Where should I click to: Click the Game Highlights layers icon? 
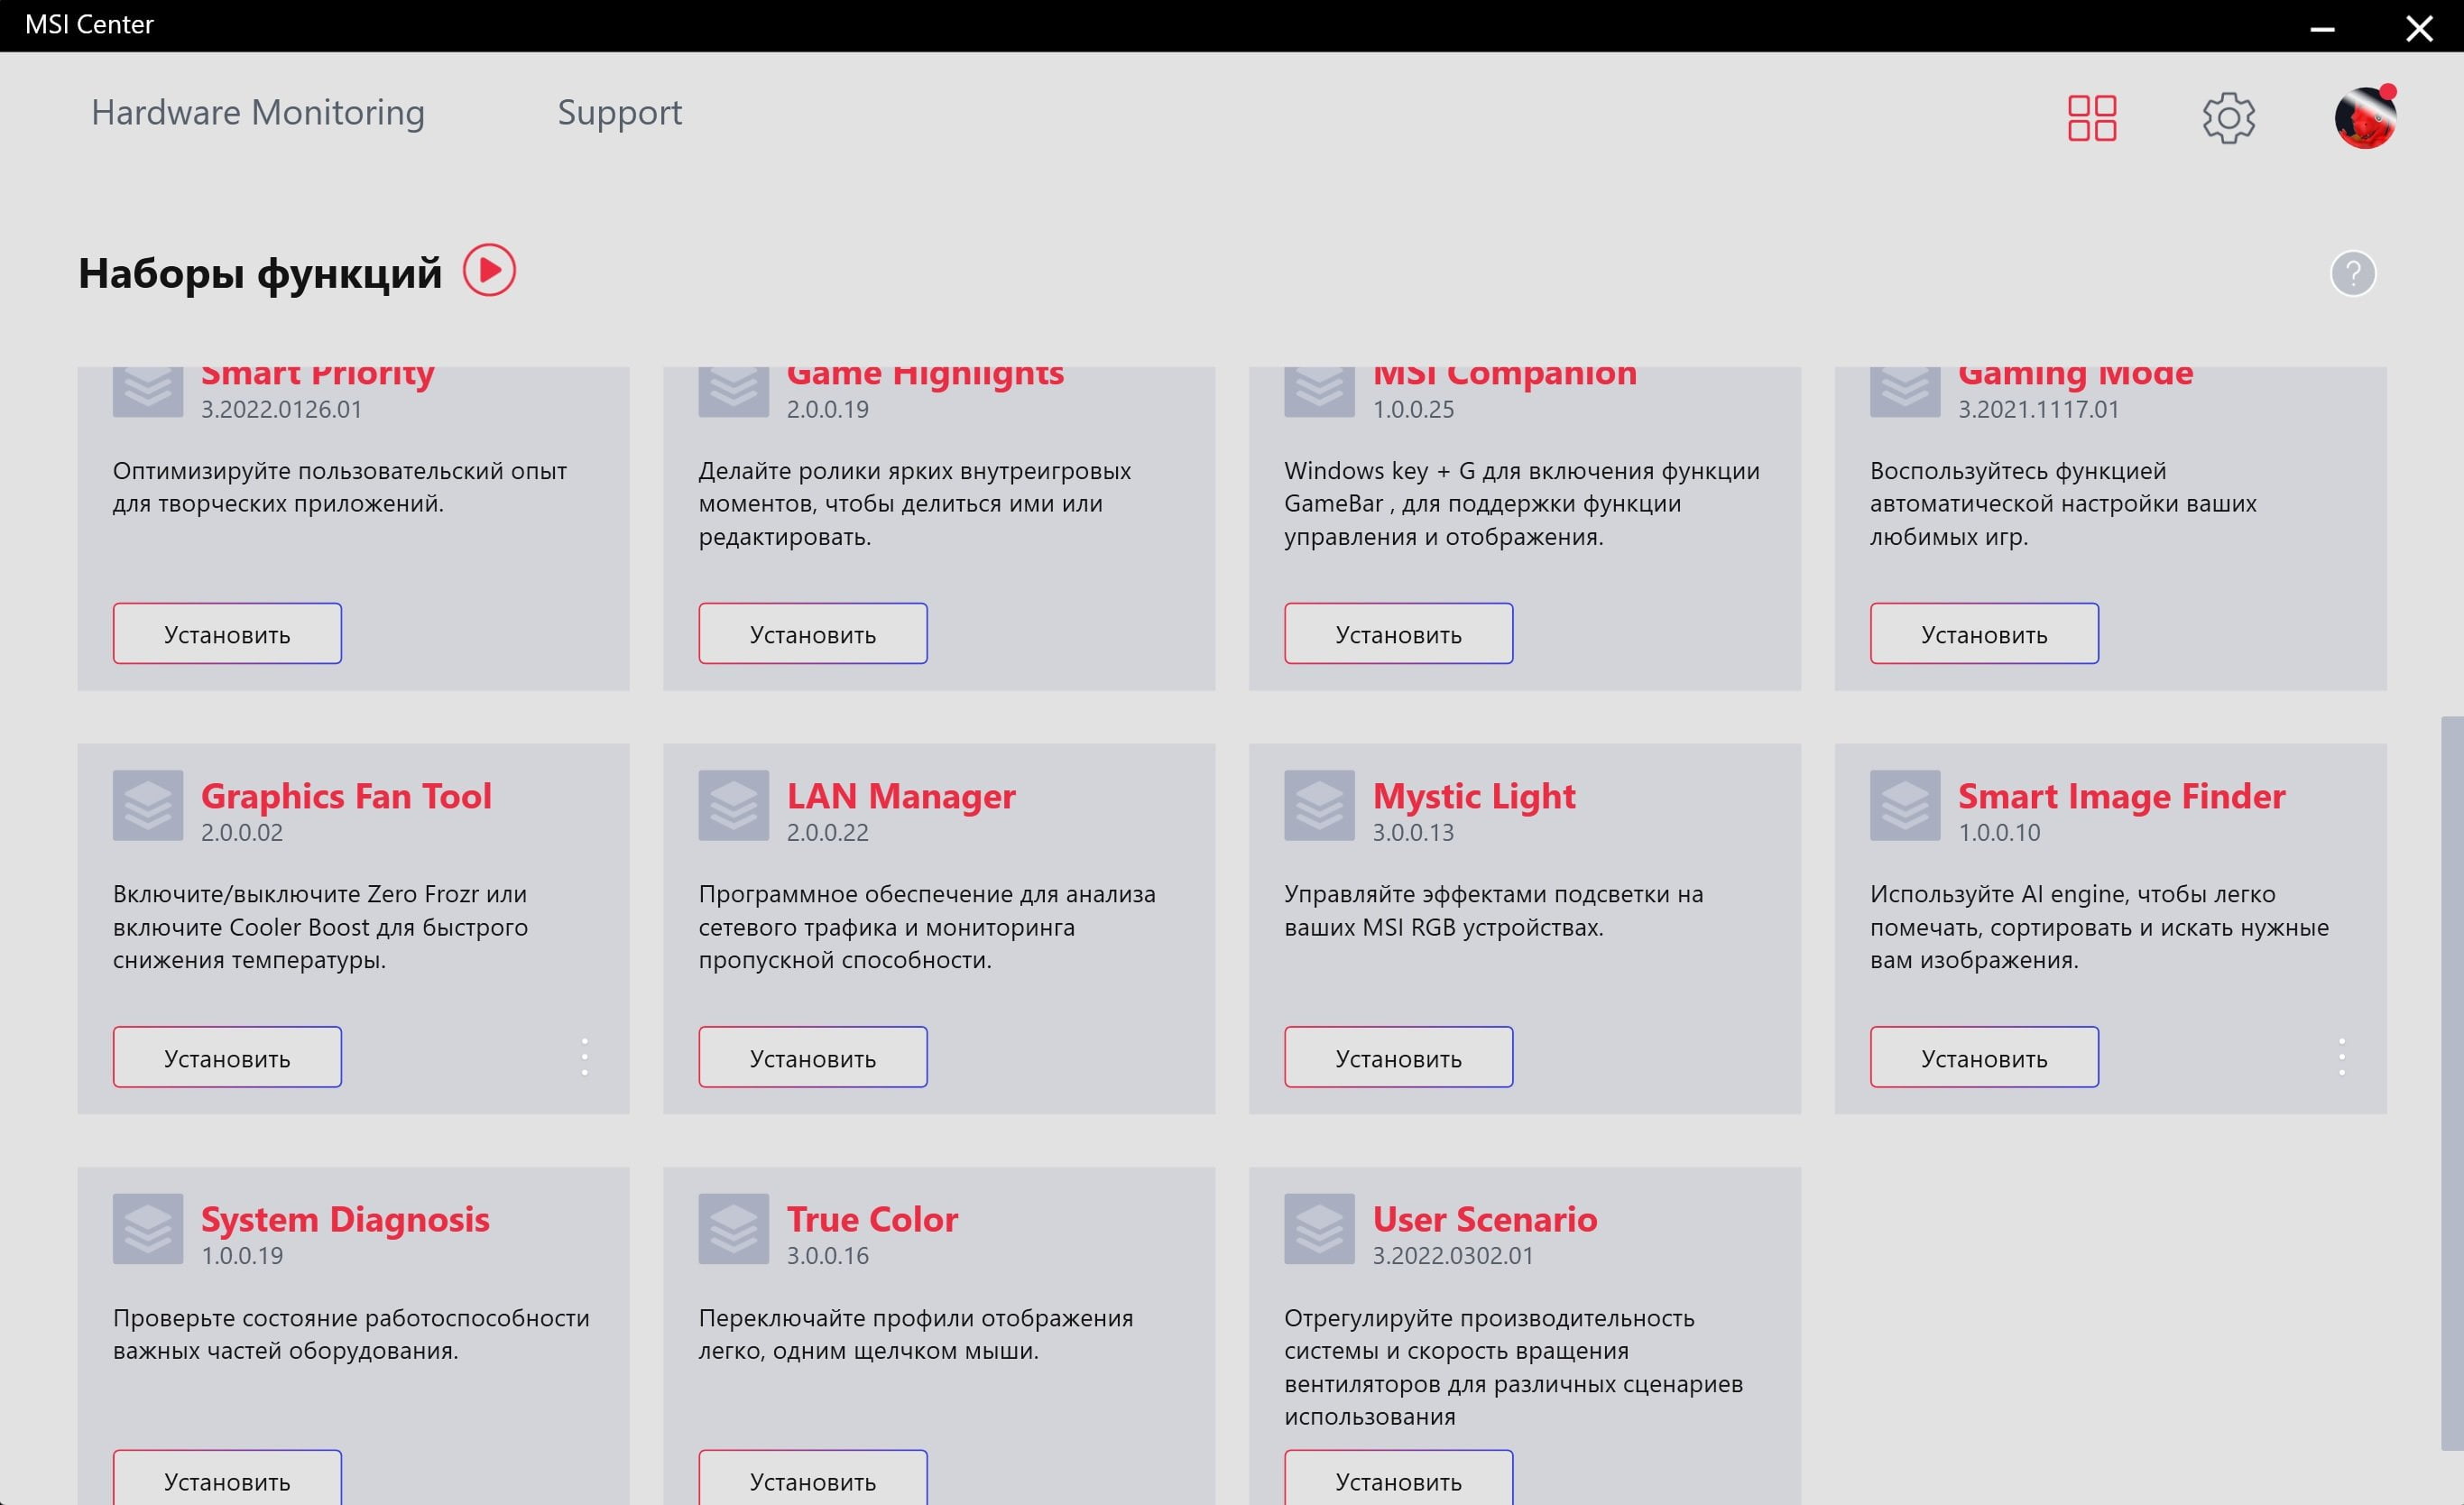coord(733,390)
